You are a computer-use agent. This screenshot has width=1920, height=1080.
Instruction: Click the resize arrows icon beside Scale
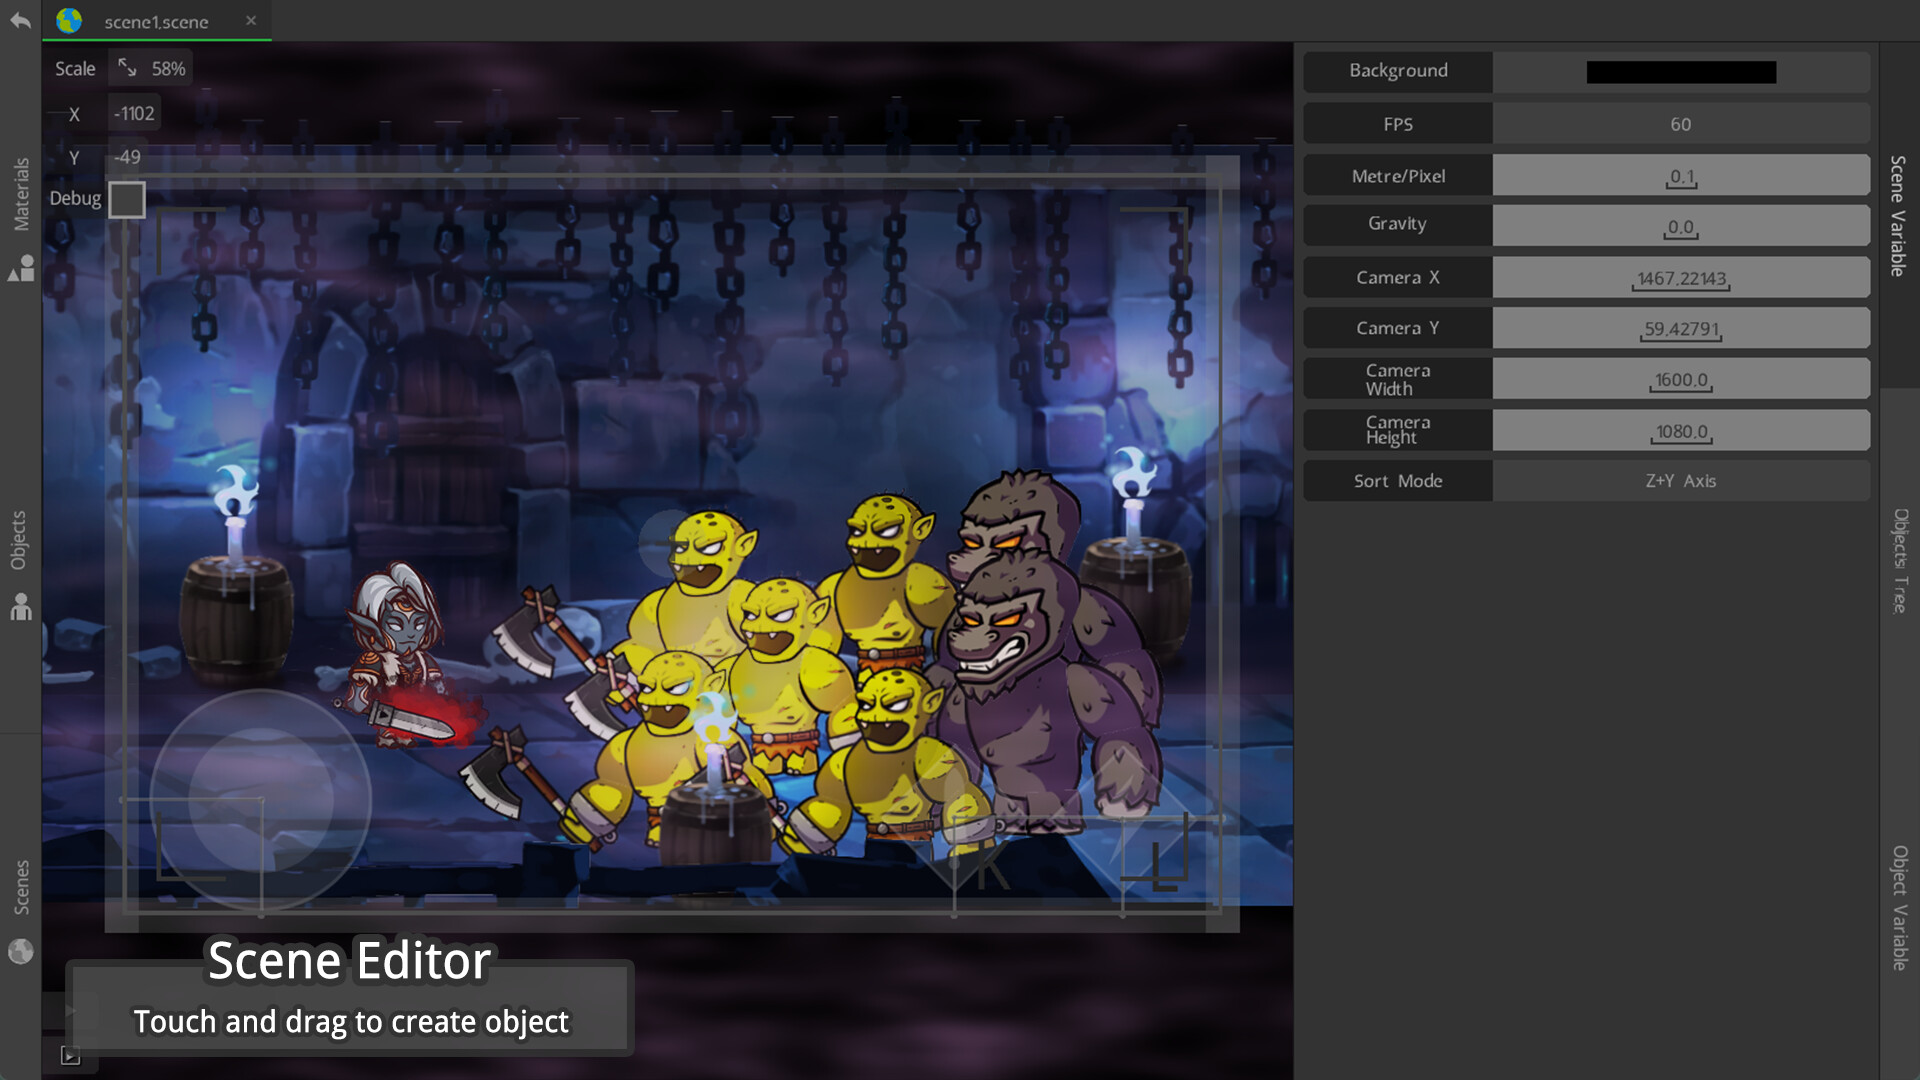coord(126,67)
